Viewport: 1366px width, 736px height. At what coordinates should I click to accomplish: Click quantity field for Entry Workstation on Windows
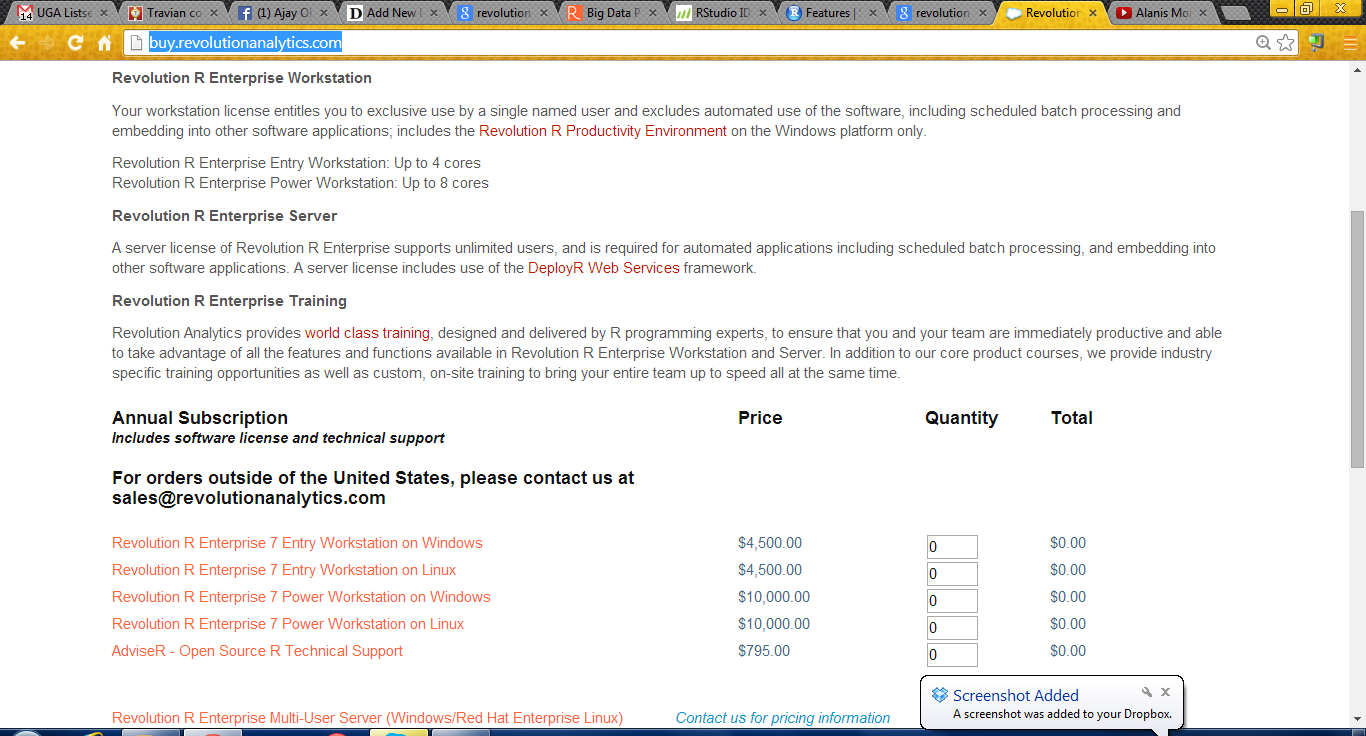click(x=951, y=547)
